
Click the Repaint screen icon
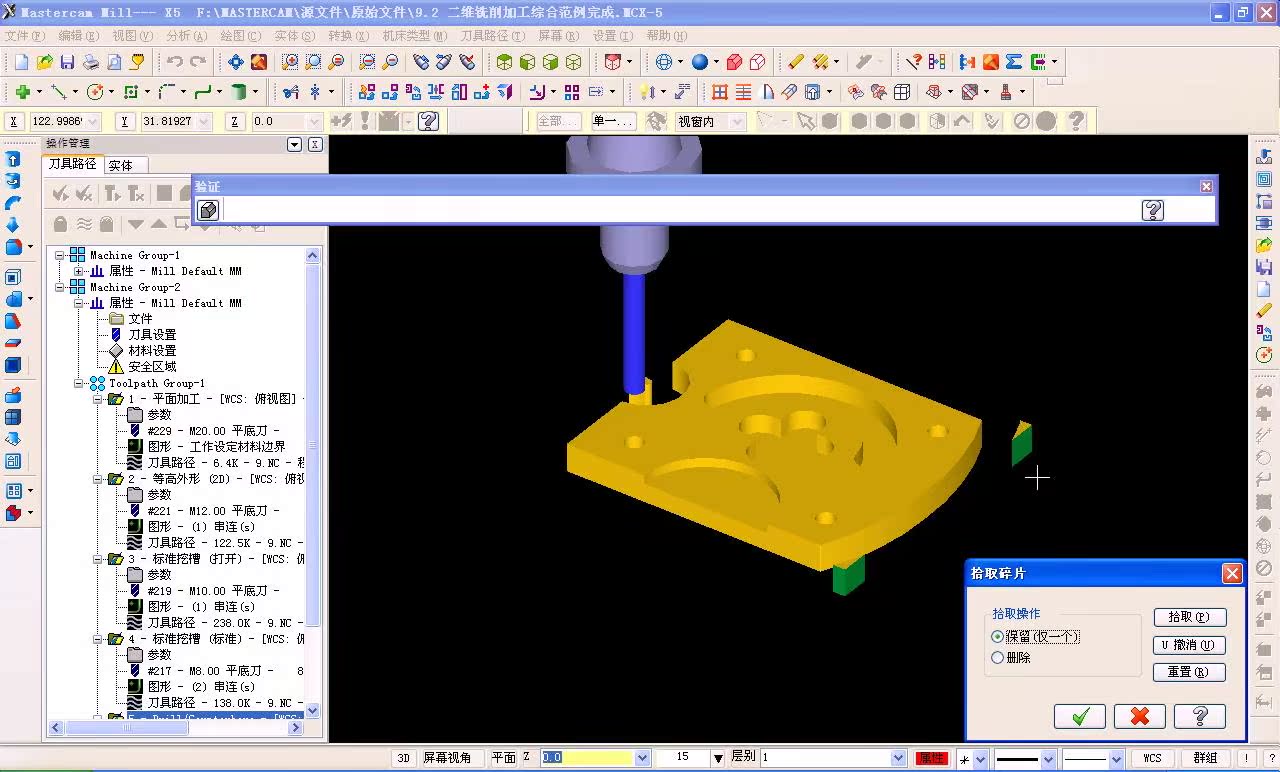click(259, 62)
